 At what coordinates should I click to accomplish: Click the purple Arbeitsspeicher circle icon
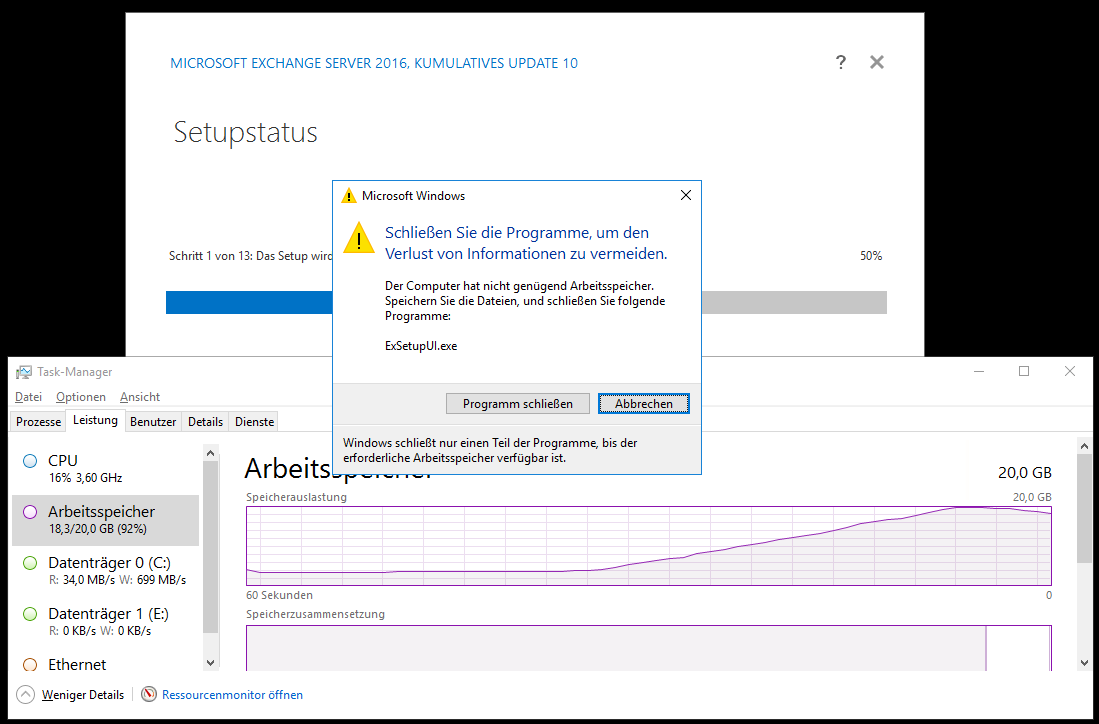29,512
